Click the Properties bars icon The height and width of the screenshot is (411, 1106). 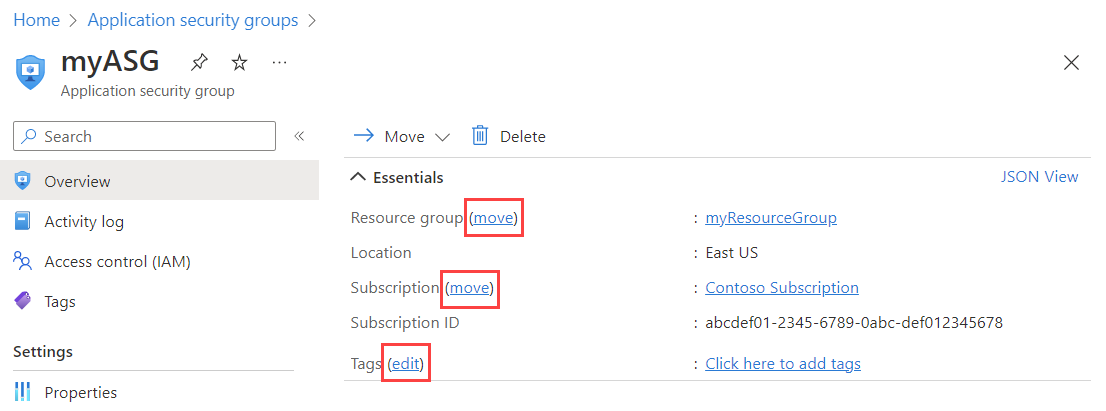(23, 392)
